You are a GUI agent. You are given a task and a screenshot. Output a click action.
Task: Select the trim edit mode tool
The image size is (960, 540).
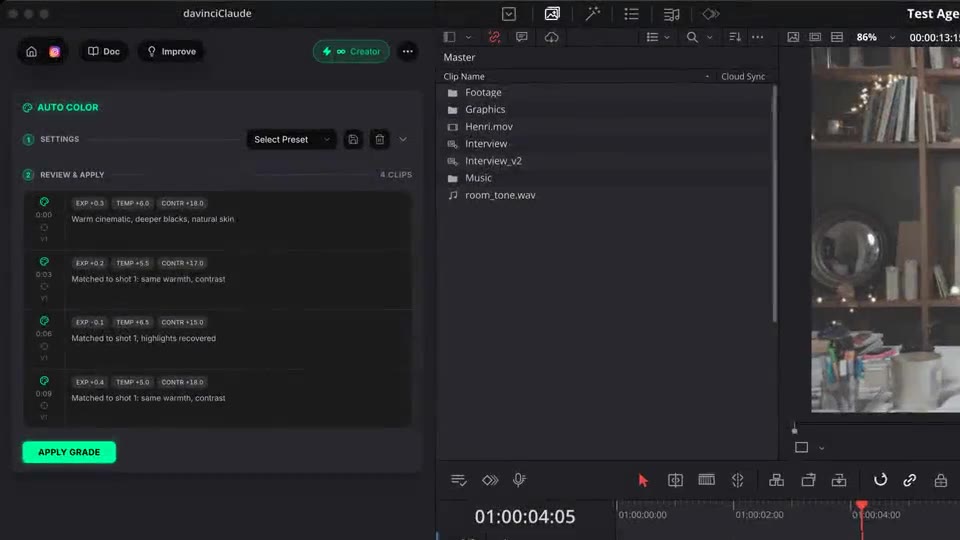(675, 480)
